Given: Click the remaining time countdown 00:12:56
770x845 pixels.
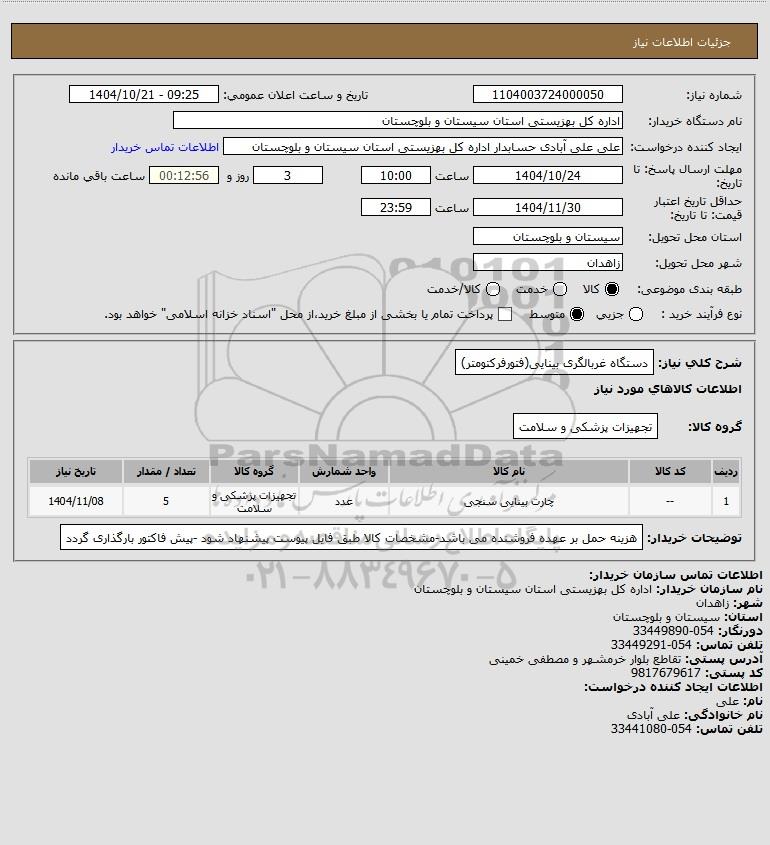Looking at the screenshot, I should tap(184, 175).
